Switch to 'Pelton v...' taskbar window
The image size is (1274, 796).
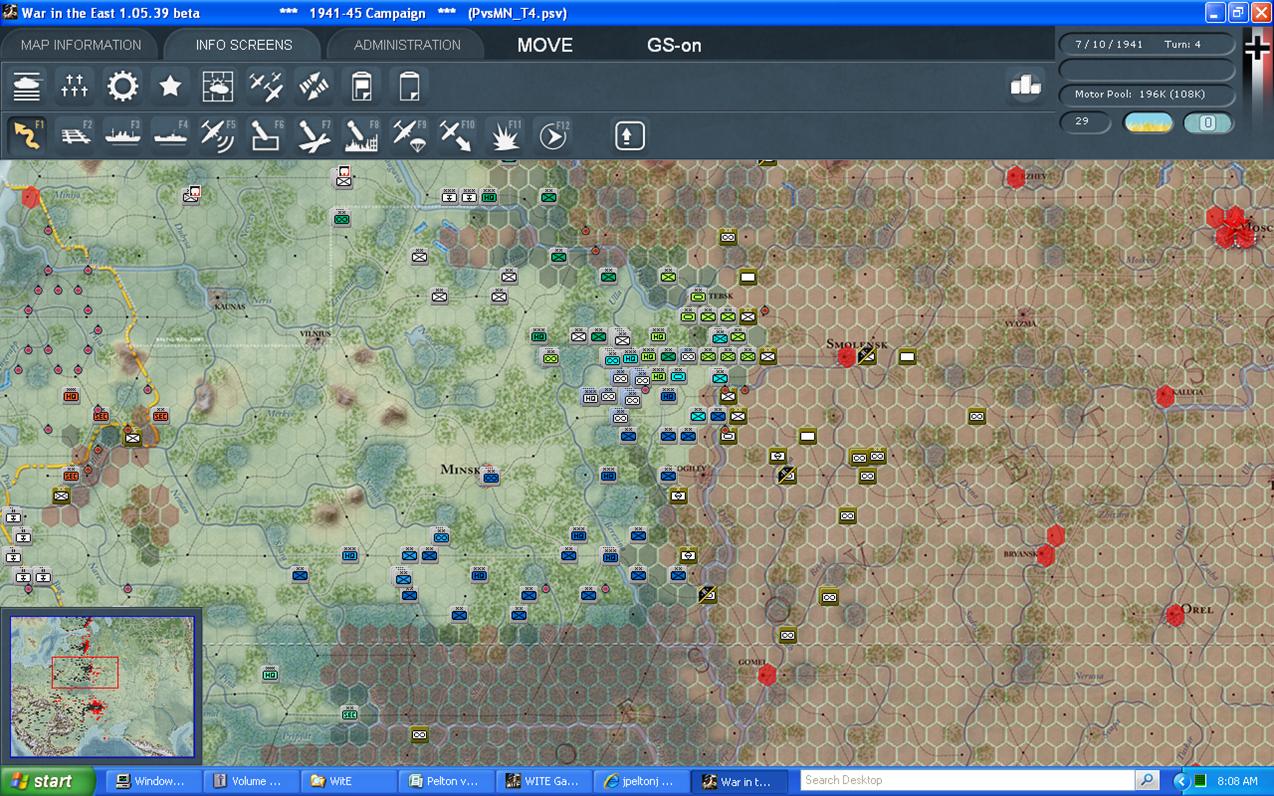point(445,781)
